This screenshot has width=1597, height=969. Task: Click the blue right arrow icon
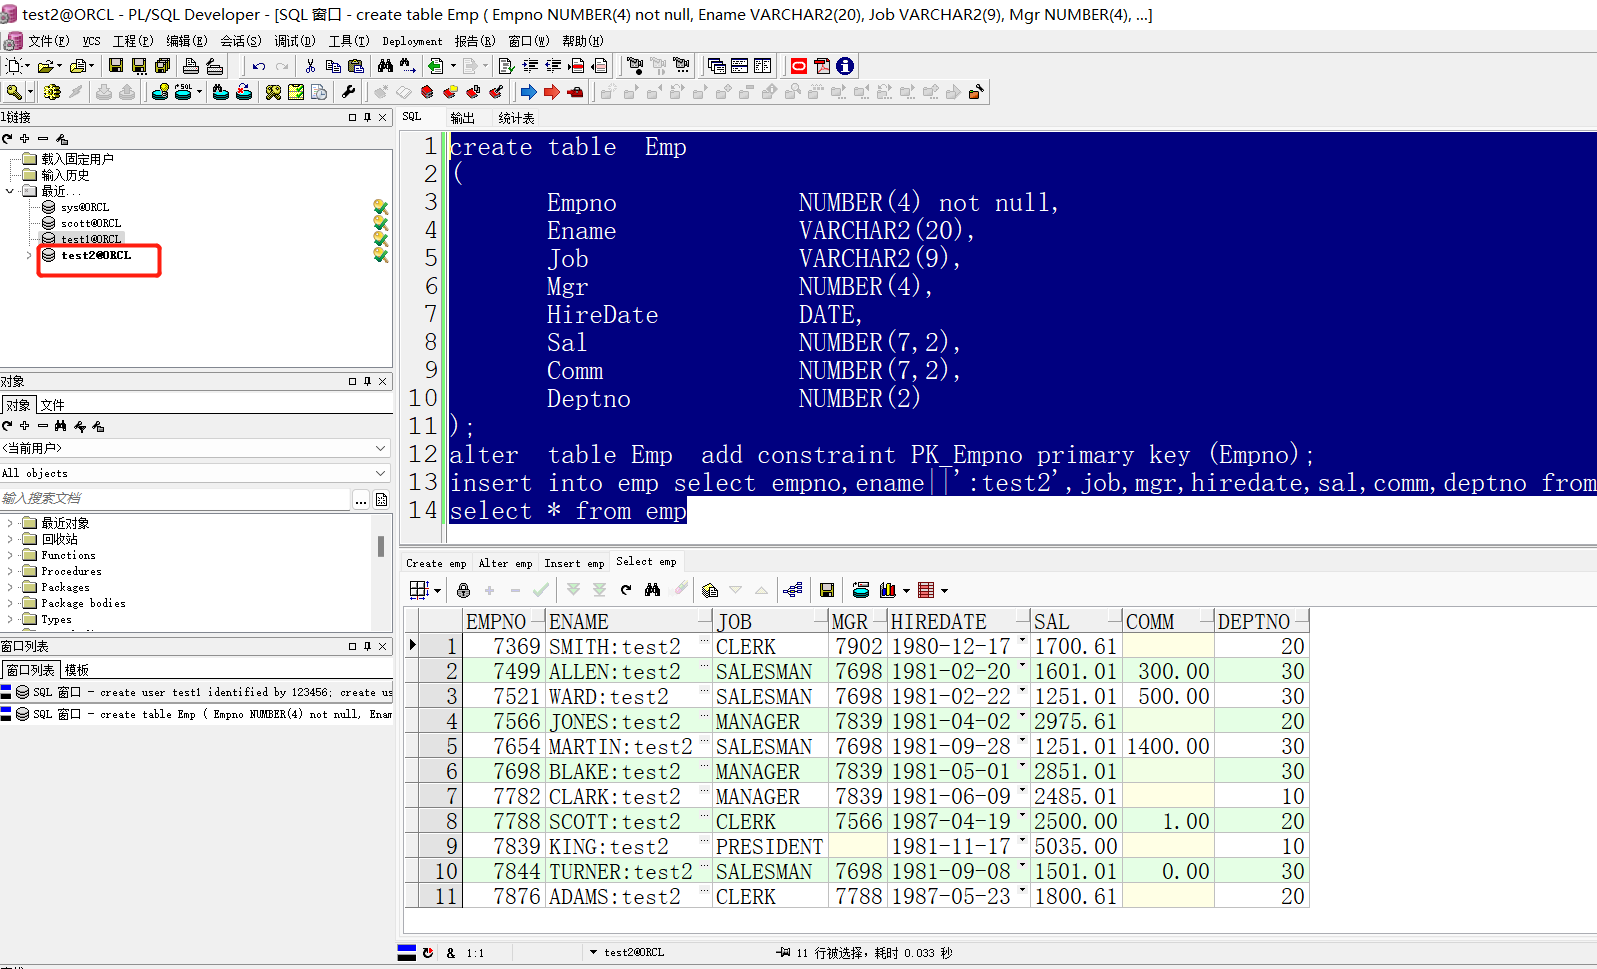pos(528,92)
